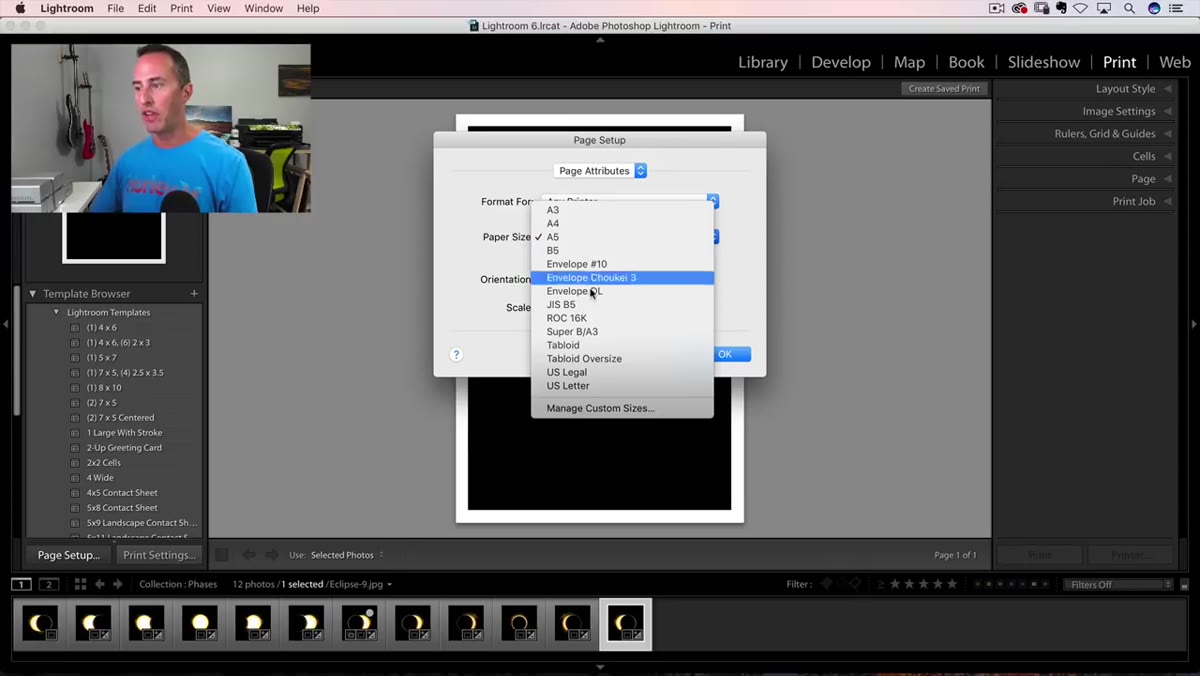Screen dimensions: 1200x676
Task: Select US Letter paper size
Action: pyautogui.click(x=622, y=386)
